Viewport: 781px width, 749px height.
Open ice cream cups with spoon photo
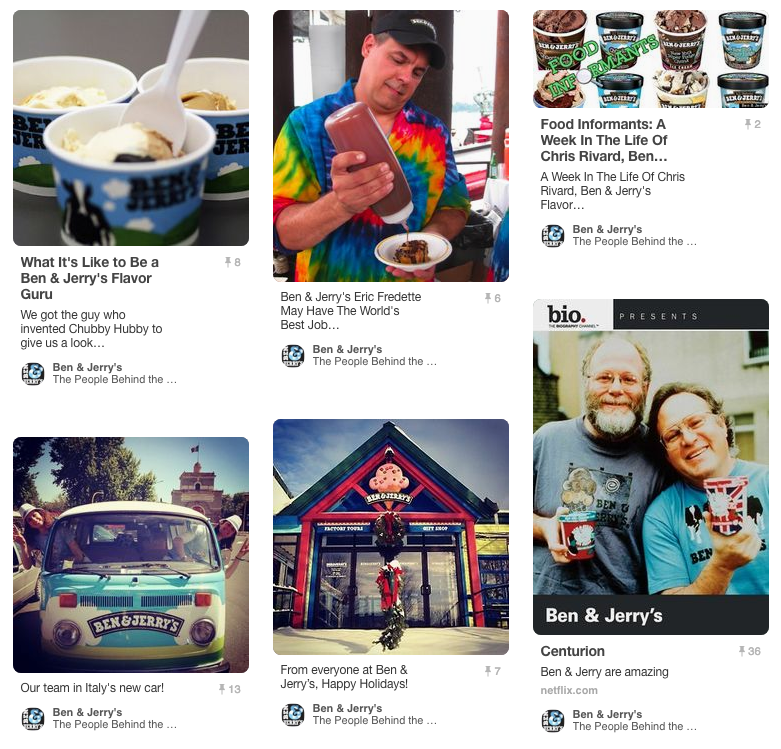point(131,128)
